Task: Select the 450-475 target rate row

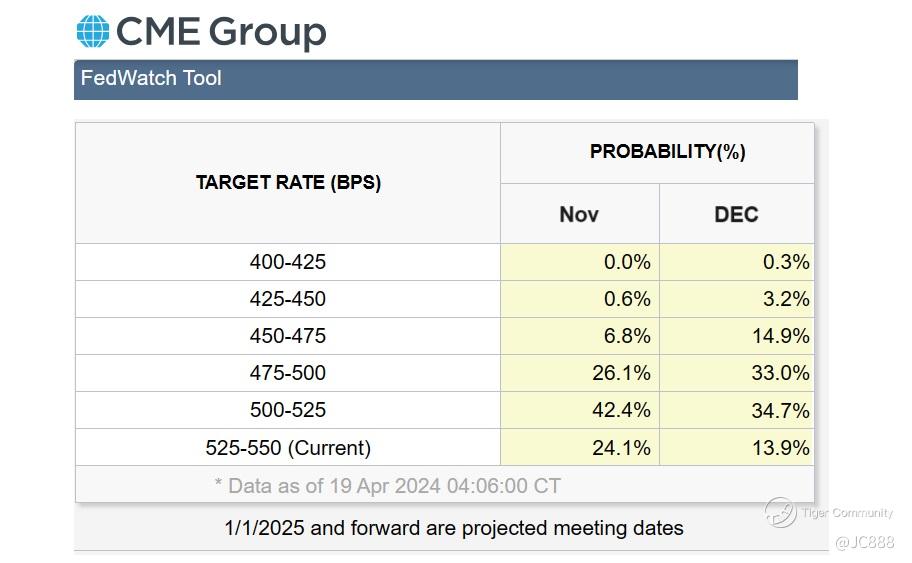Action: point(288,336)
